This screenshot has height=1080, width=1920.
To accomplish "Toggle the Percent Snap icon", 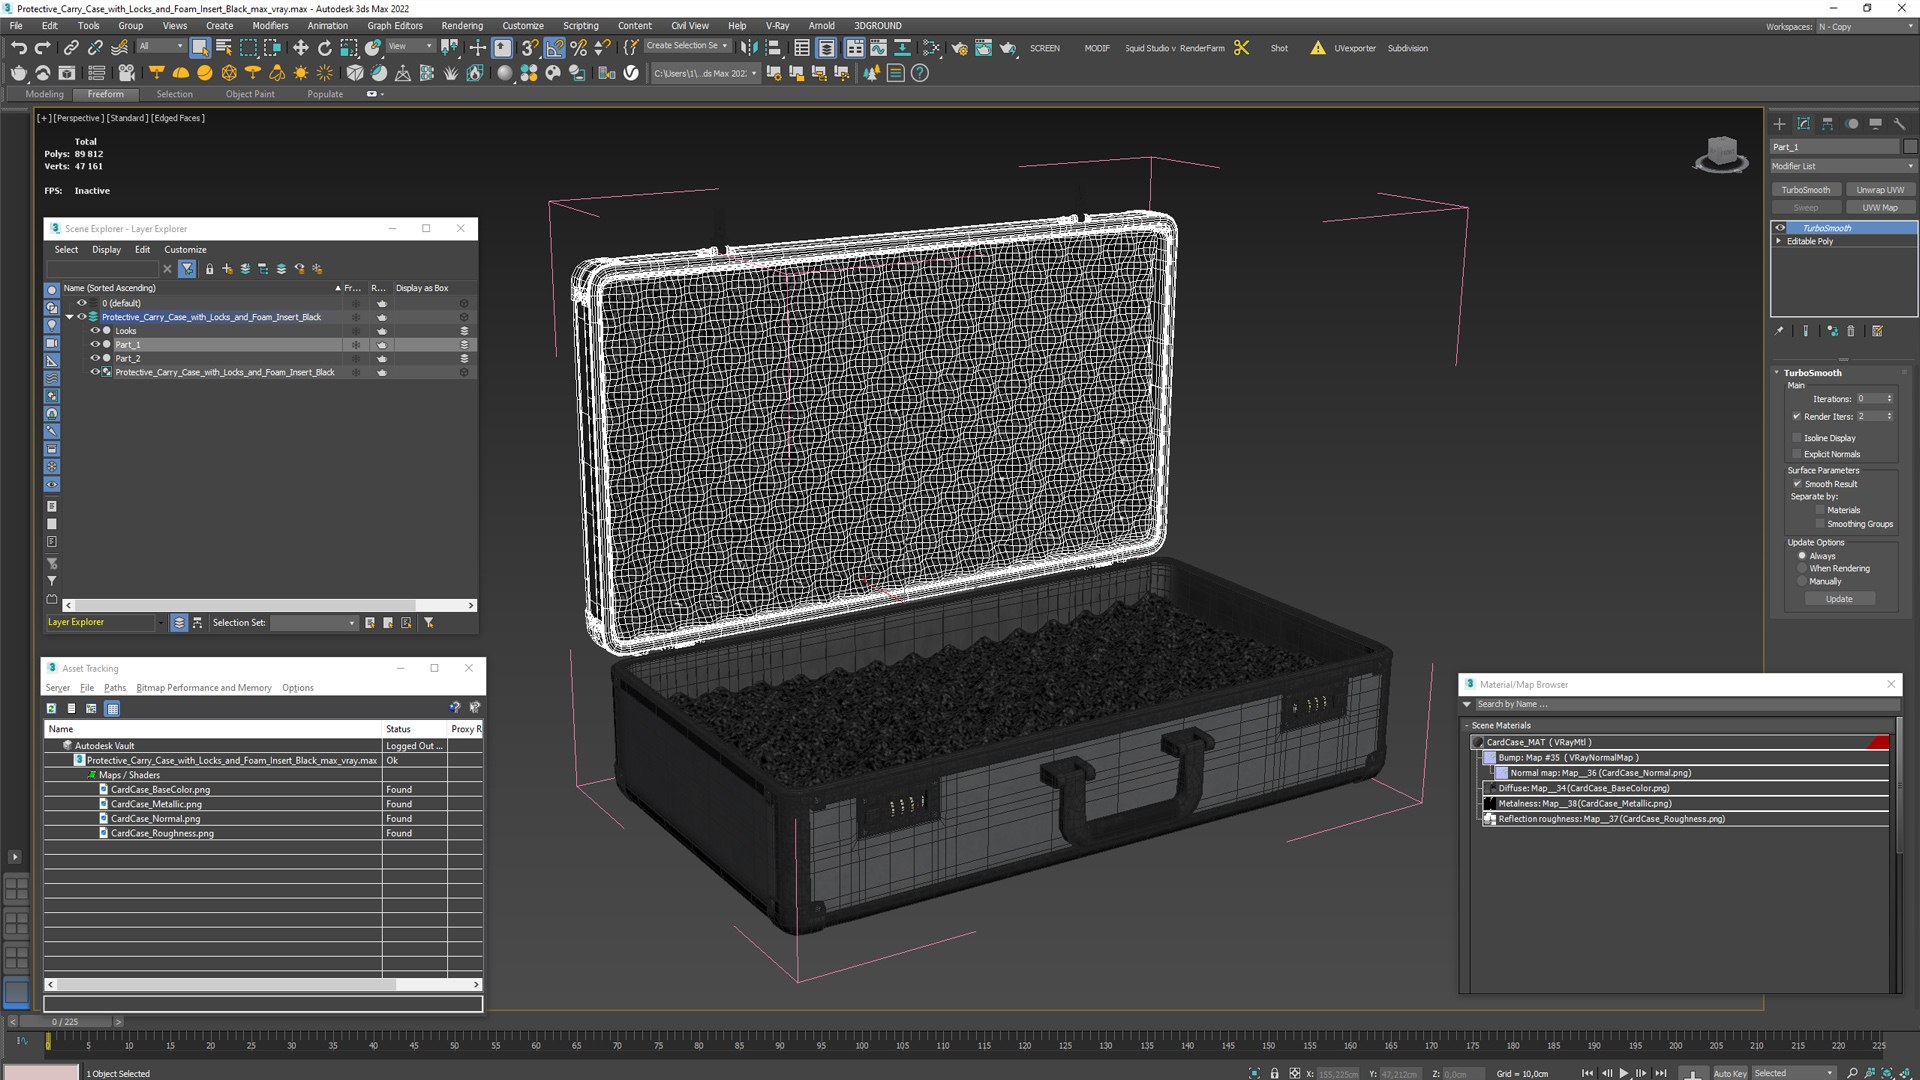I will pos(578,47).
